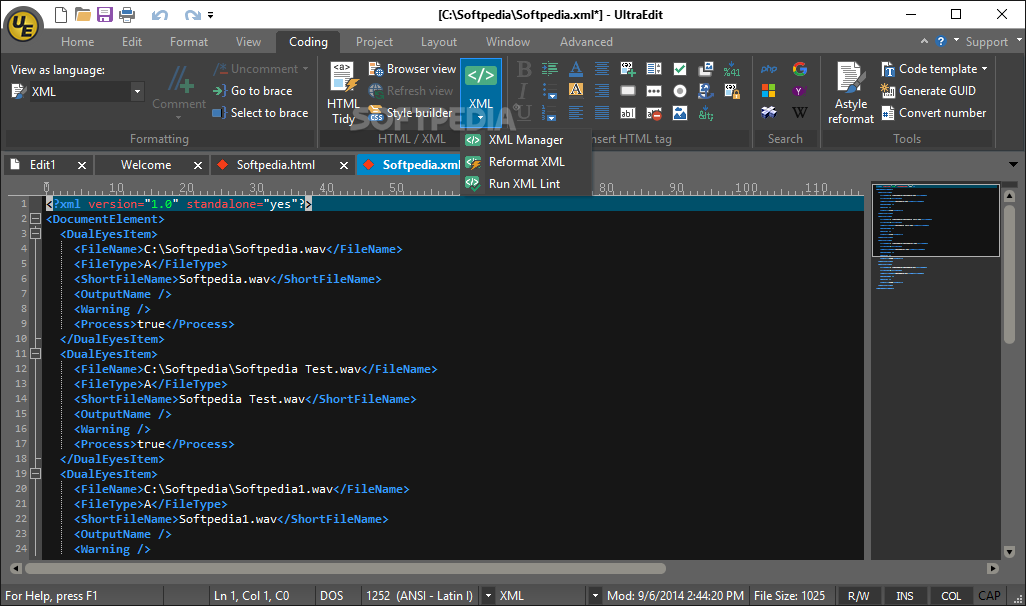The image size is (1026, 606).
Task: Click the form lock icon
Action: click(732, 91)
